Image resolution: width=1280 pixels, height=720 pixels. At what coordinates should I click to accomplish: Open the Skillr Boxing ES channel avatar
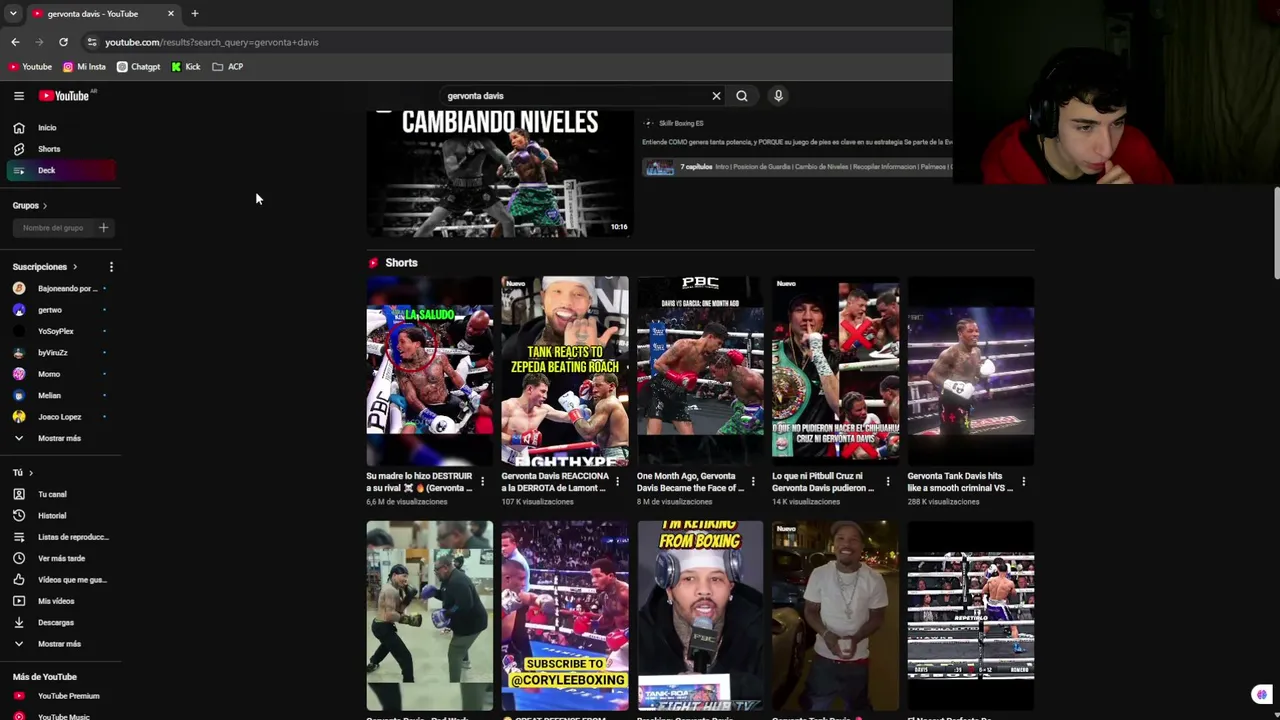tap(648, 123)
